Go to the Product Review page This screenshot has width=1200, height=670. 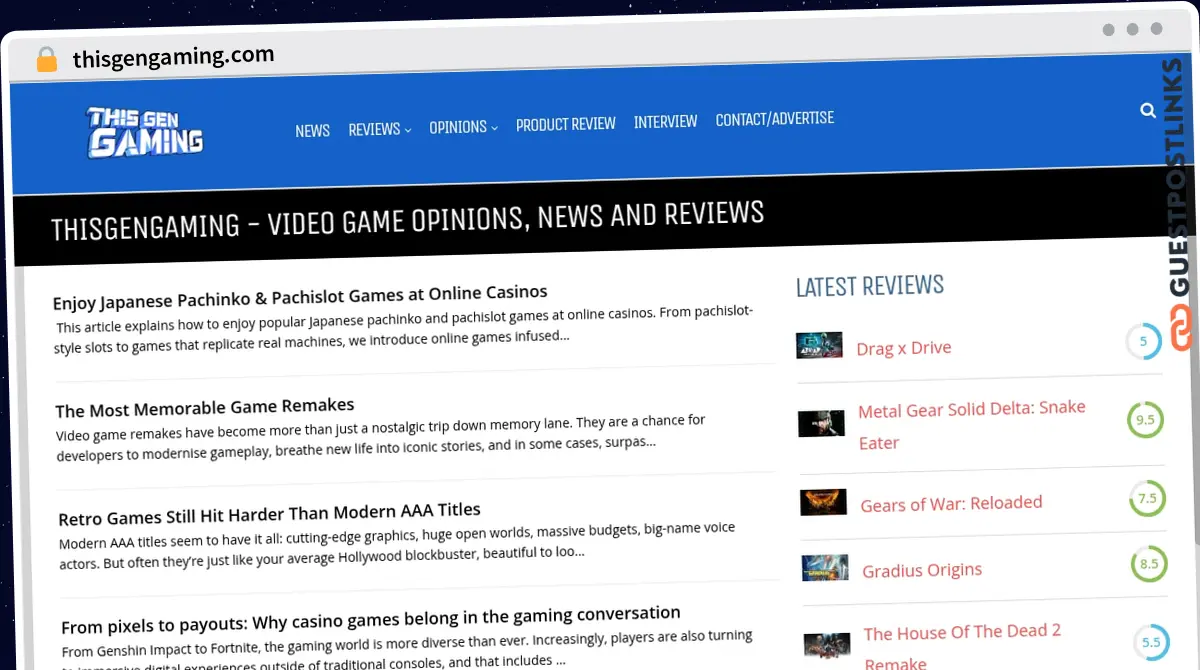[565, 124]
